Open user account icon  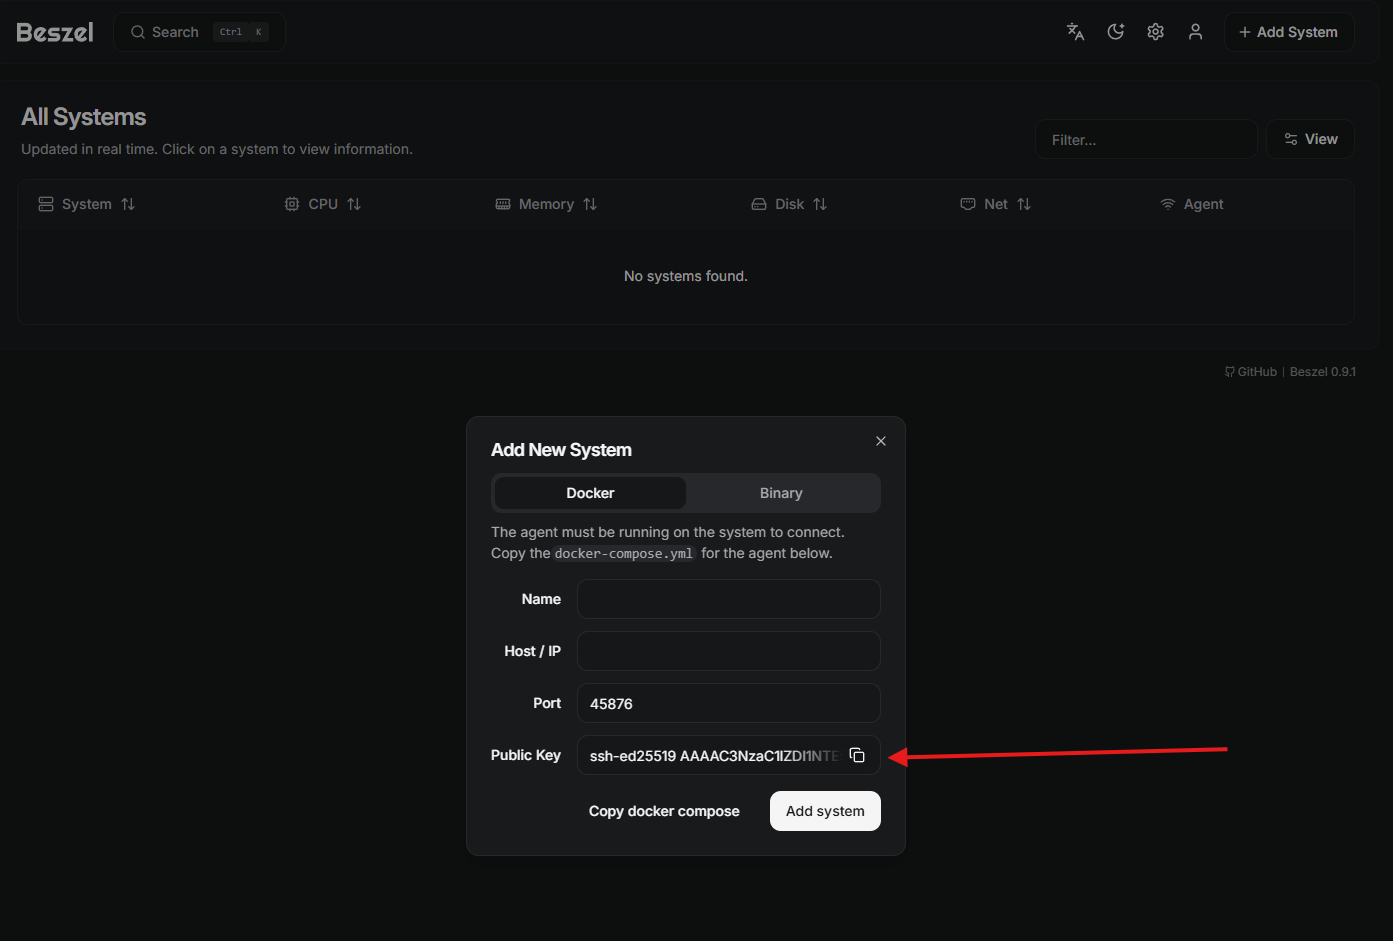1195,32
